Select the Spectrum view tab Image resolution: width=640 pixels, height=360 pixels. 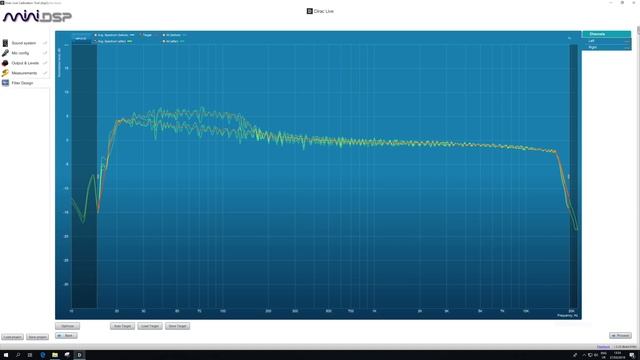point(81,38)
